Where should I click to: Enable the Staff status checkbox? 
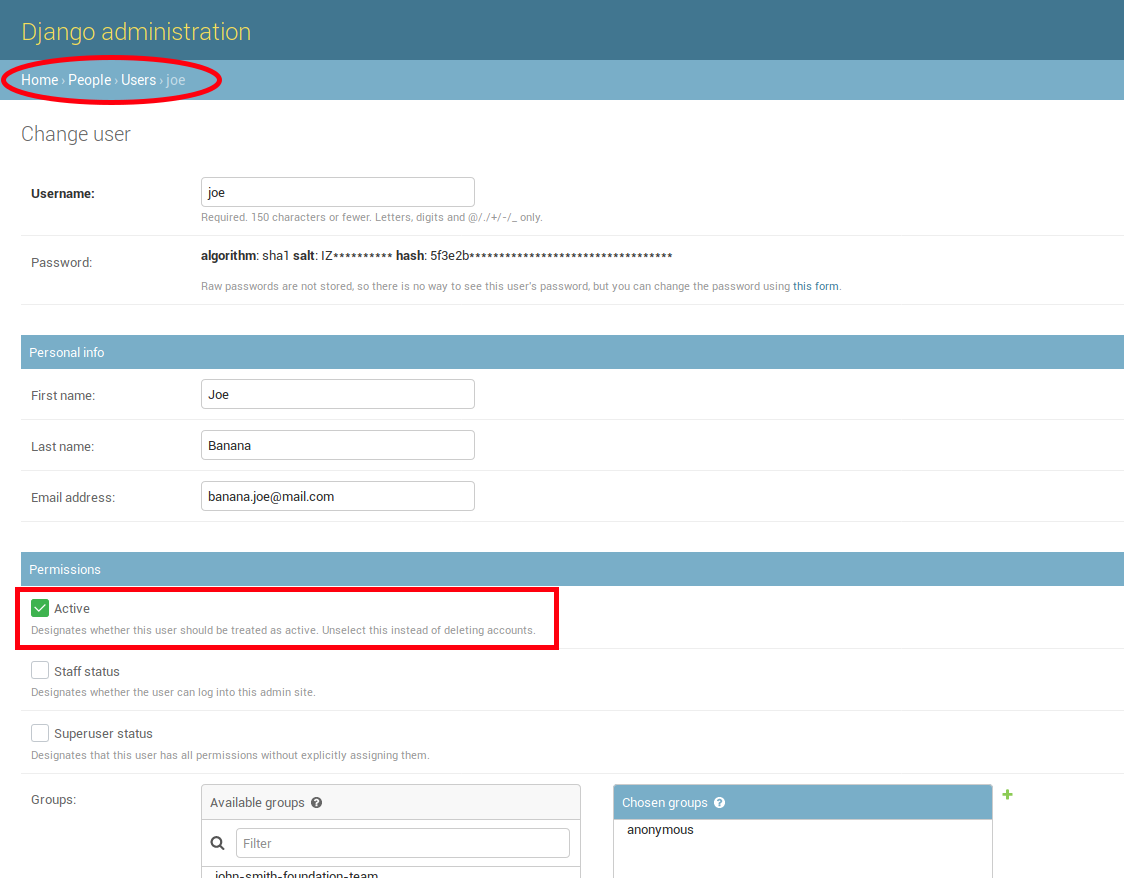pos(40,671)
